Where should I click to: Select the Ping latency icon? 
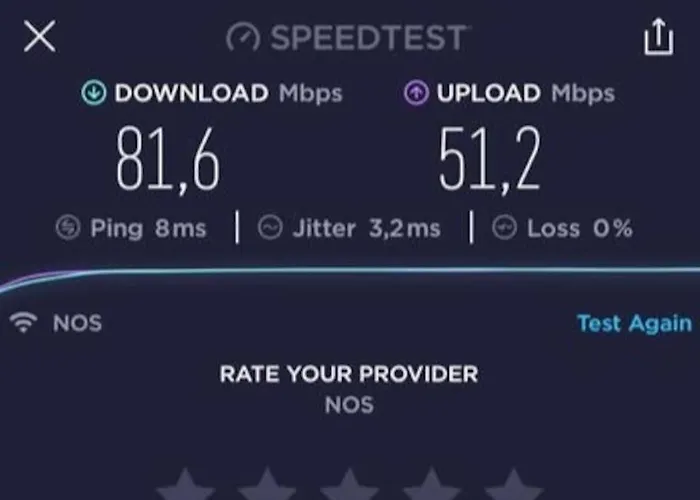pos(68,228)
